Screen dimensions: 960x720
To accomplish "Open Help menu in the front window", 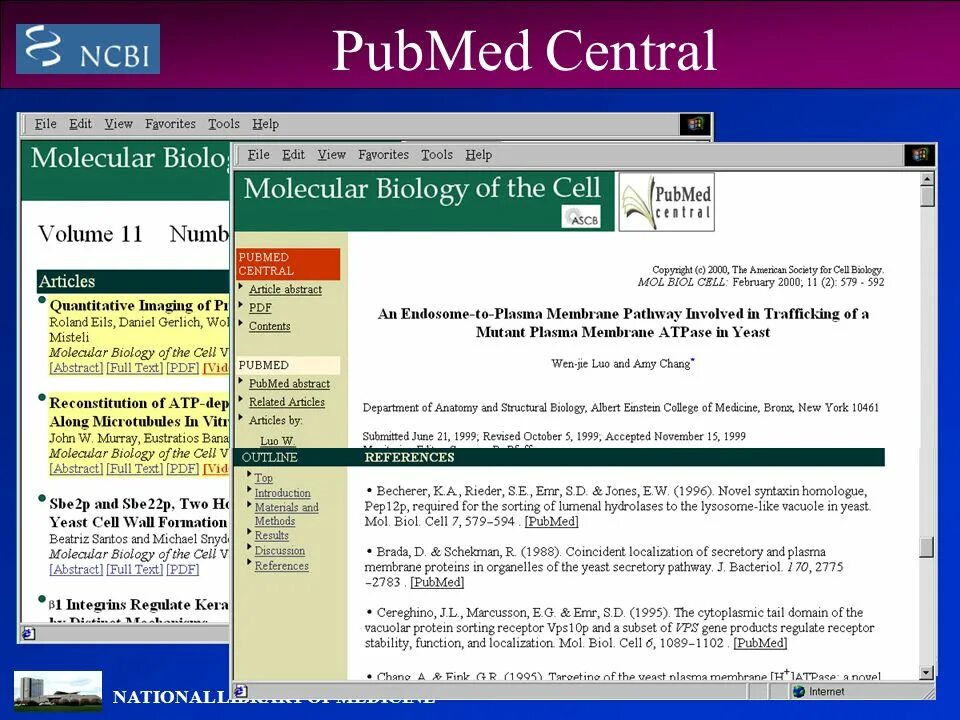I will pos(478,155).
